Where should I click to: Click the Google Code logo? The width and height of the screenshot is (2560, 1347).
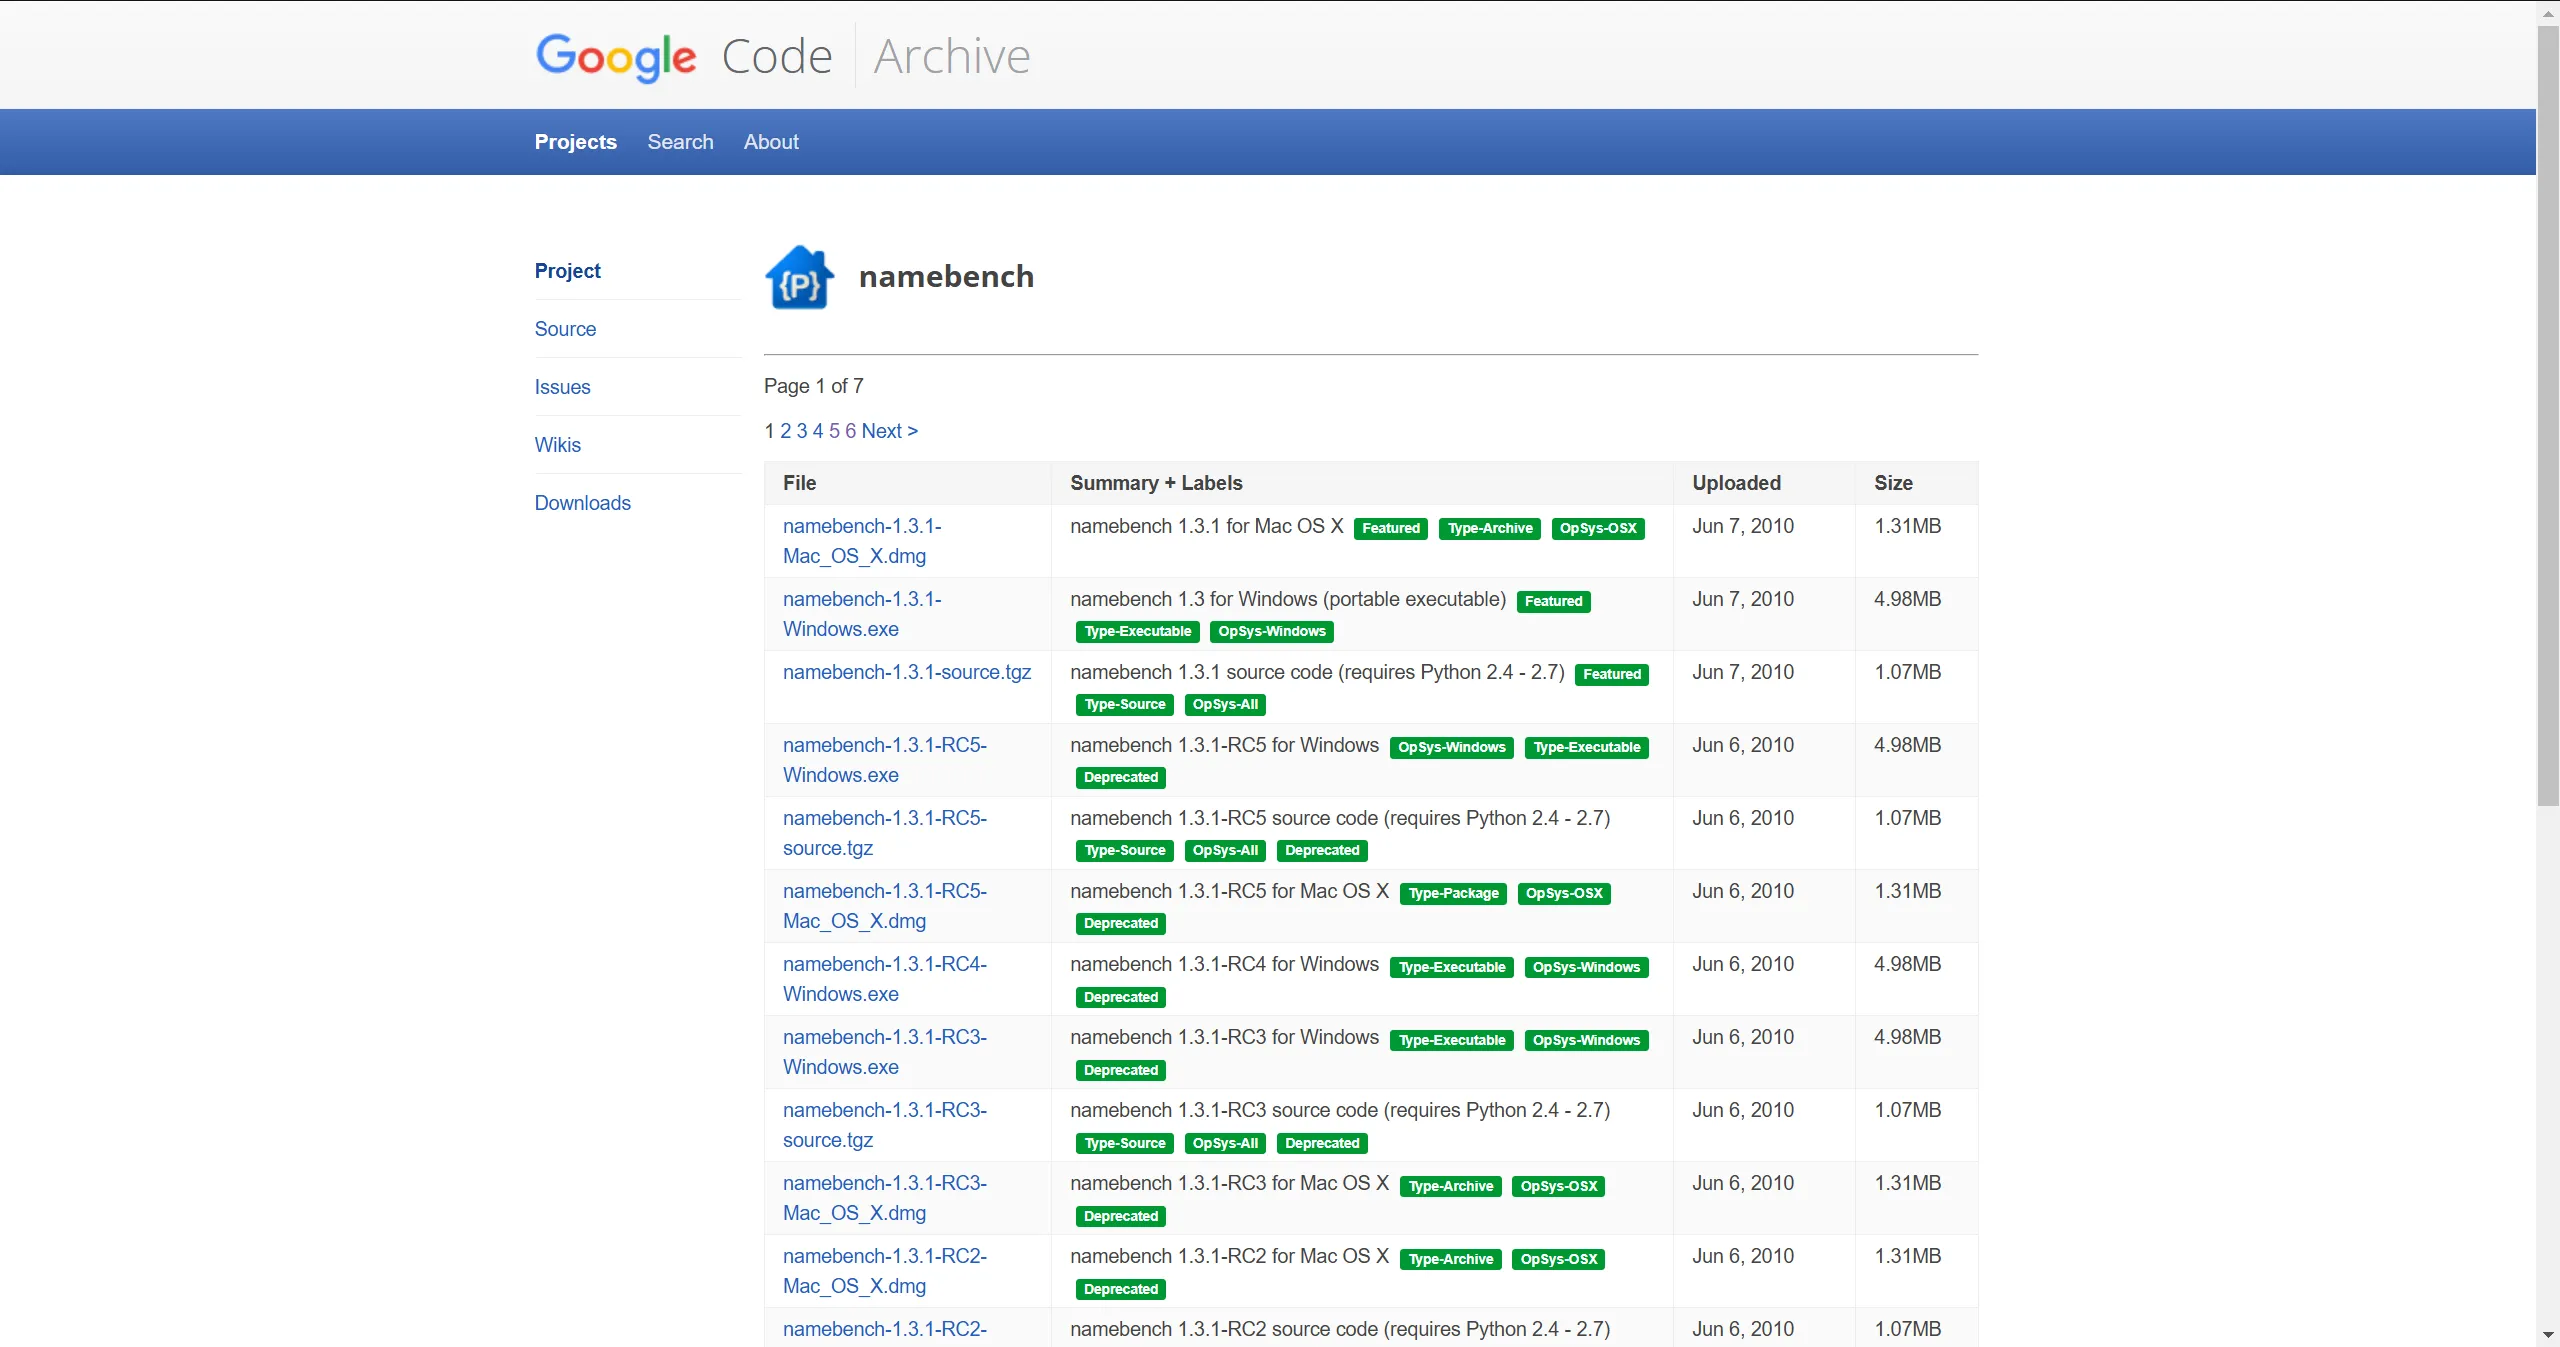coord(684,56)
